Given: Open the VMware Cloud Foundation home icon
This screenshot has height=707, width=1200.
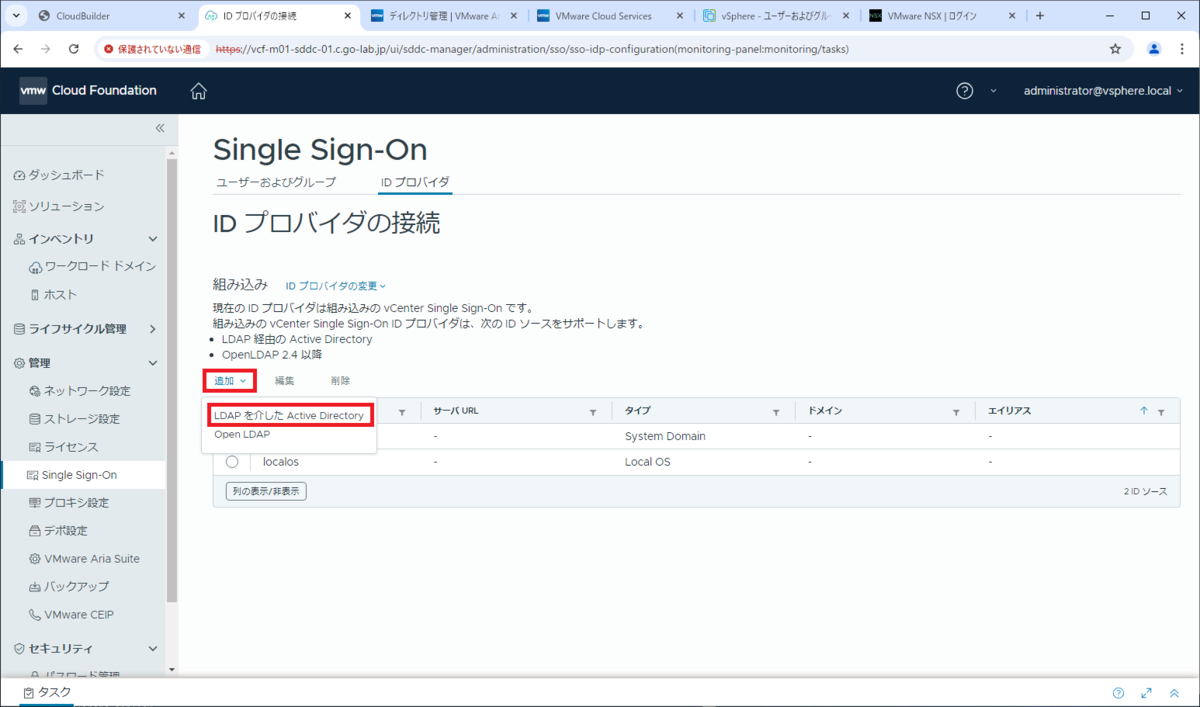Looking at the screenshot, I should [x=199, y=91].
